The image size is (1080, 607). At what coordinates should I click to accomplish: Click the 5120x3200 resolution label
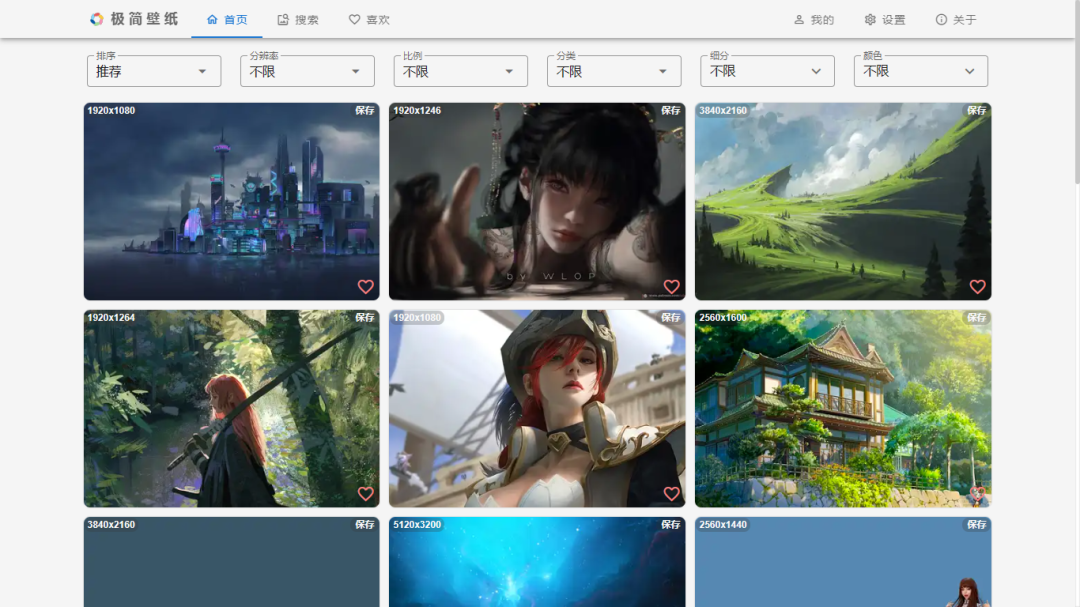pos(417,525)
